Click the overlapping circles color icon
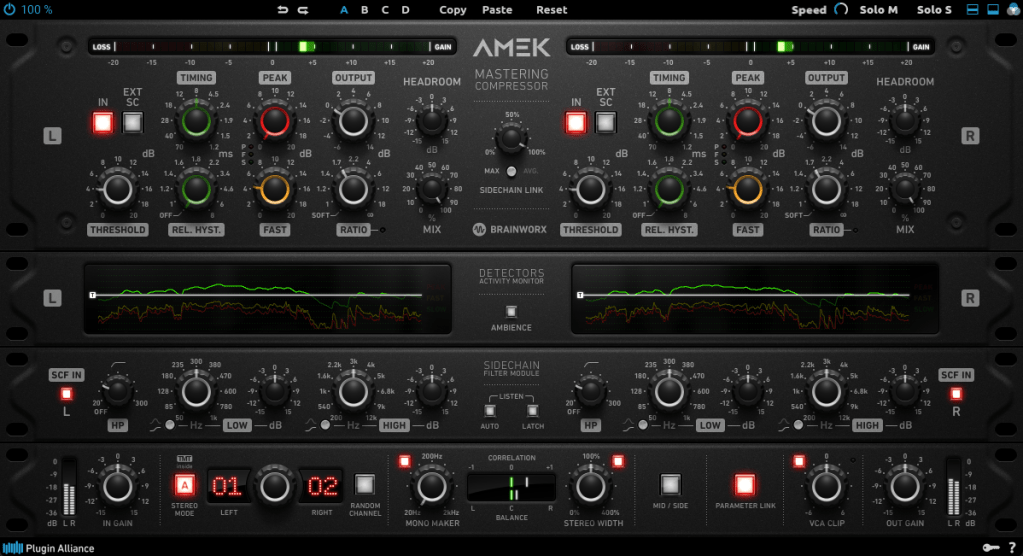This screenshot has width=1023, height=556. click(x=1010, y=10)
